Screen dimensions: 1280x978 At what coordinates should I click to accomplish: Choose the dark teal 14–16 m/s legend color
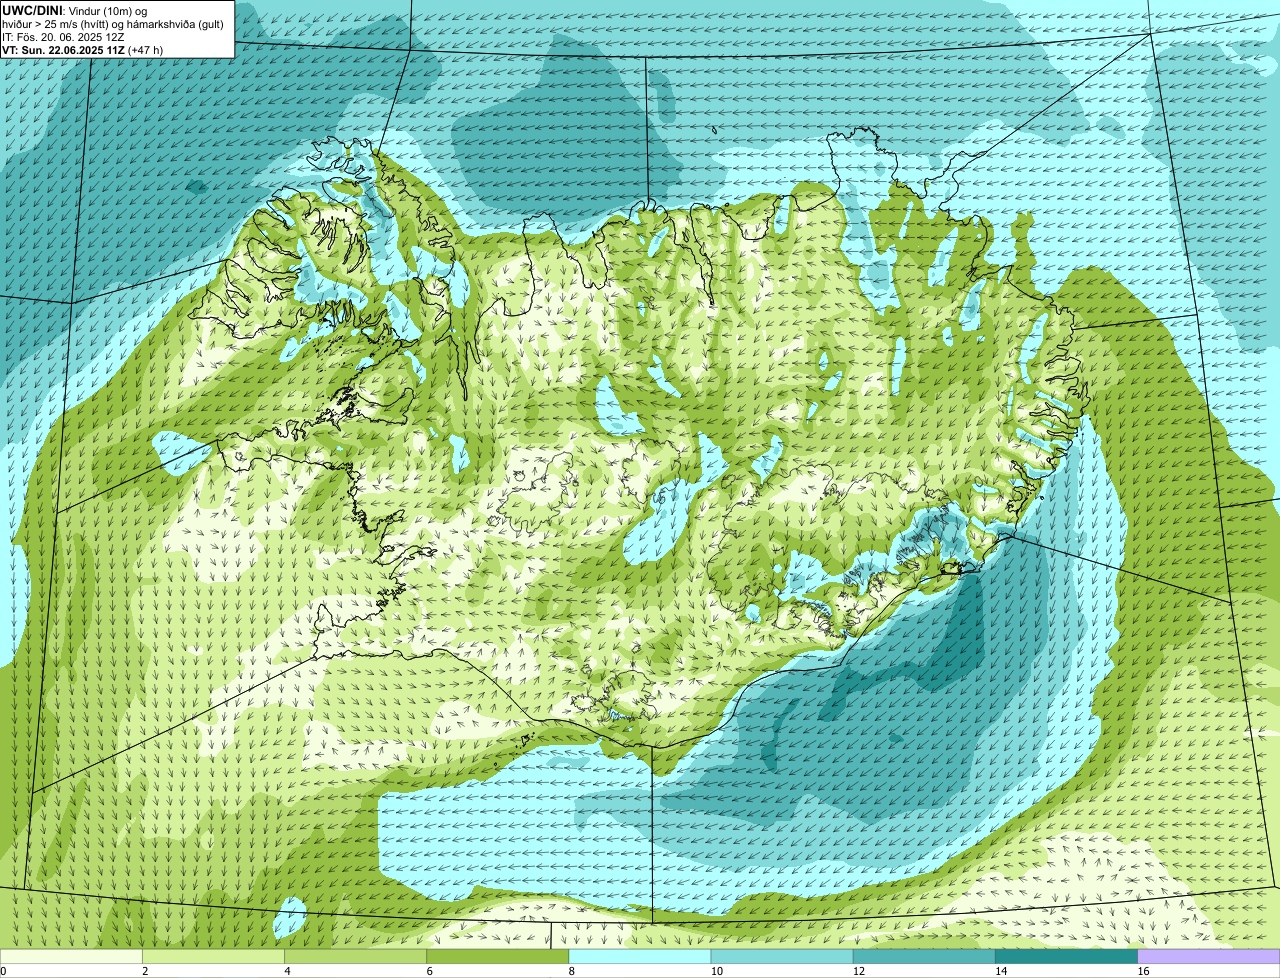(x=1067, y=956)
